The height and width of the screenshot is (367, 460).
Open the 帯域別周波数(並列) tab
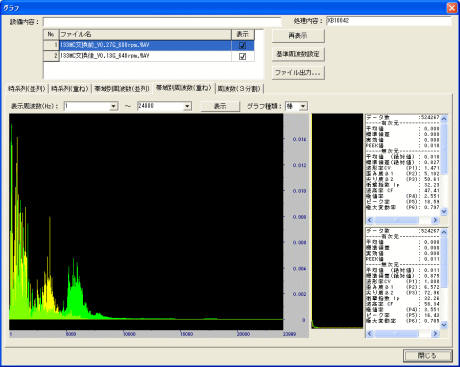pos(122,89)
